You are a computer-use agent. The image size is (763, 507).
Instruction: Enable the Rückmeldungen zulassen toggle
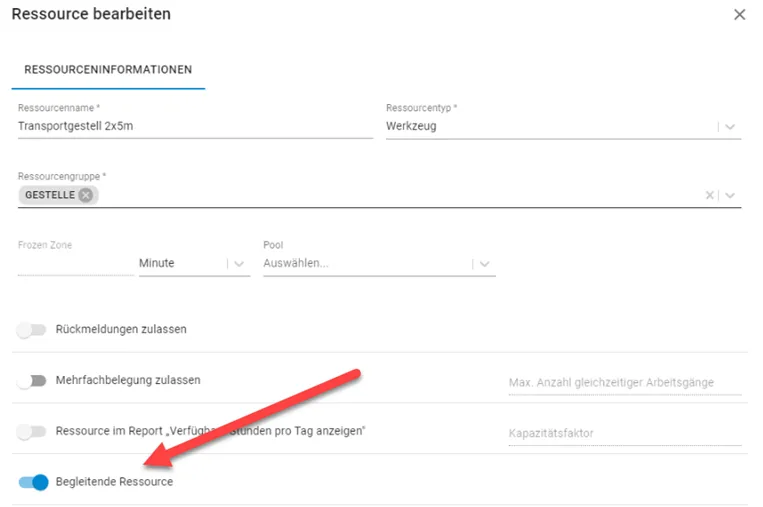(31, 330)
